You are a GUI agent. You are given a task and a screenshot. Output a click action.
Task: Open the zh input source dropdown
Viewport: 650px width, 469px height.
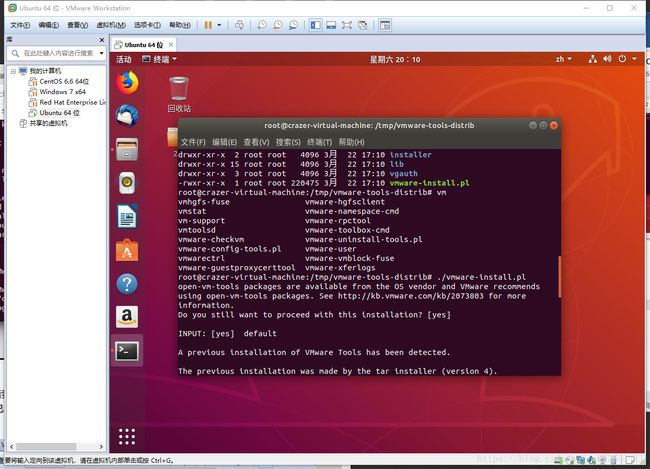[563, 59]
